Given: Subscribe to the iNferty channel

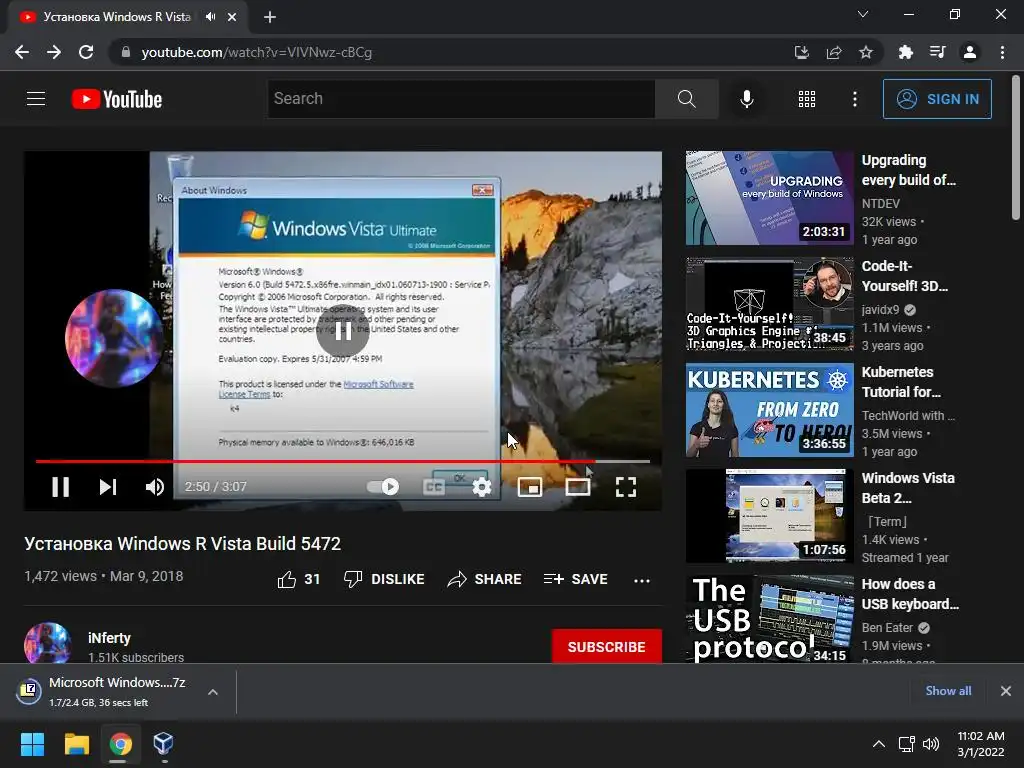Looking at the screenshot, I should [607, 647].
